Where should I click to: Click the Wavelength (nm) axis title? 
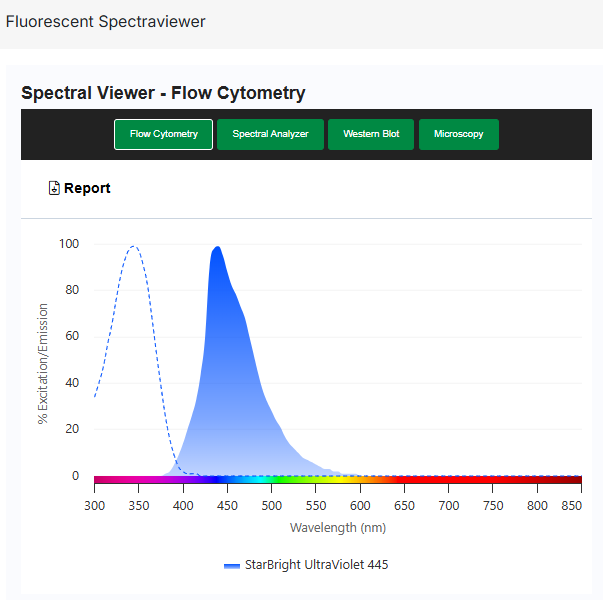pyautogui.click(x=337, y=527)
